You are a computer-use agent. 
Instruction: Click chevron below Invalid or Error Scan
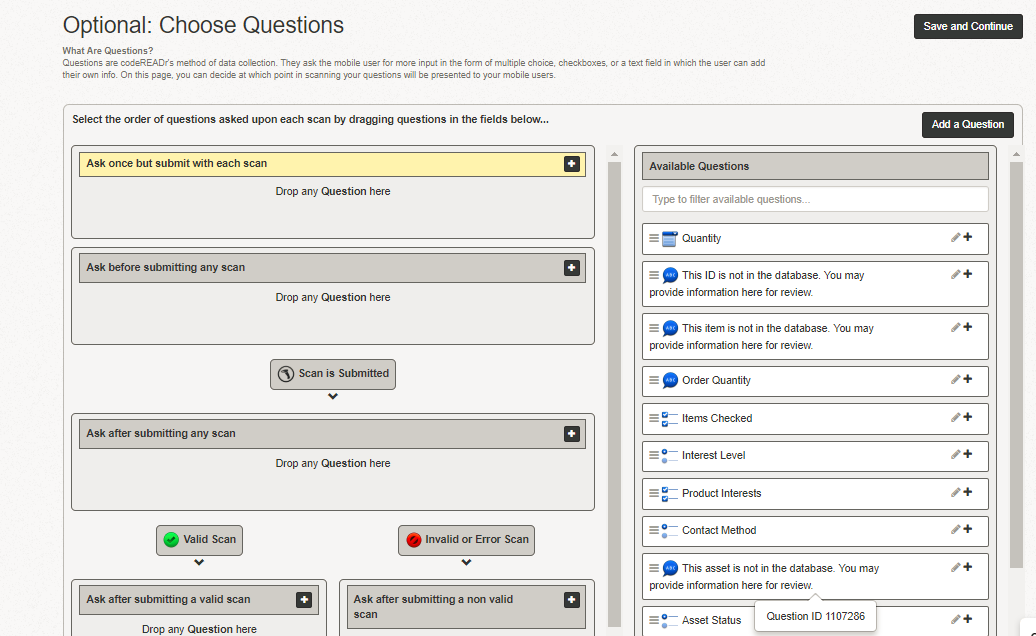coord(466,563)
